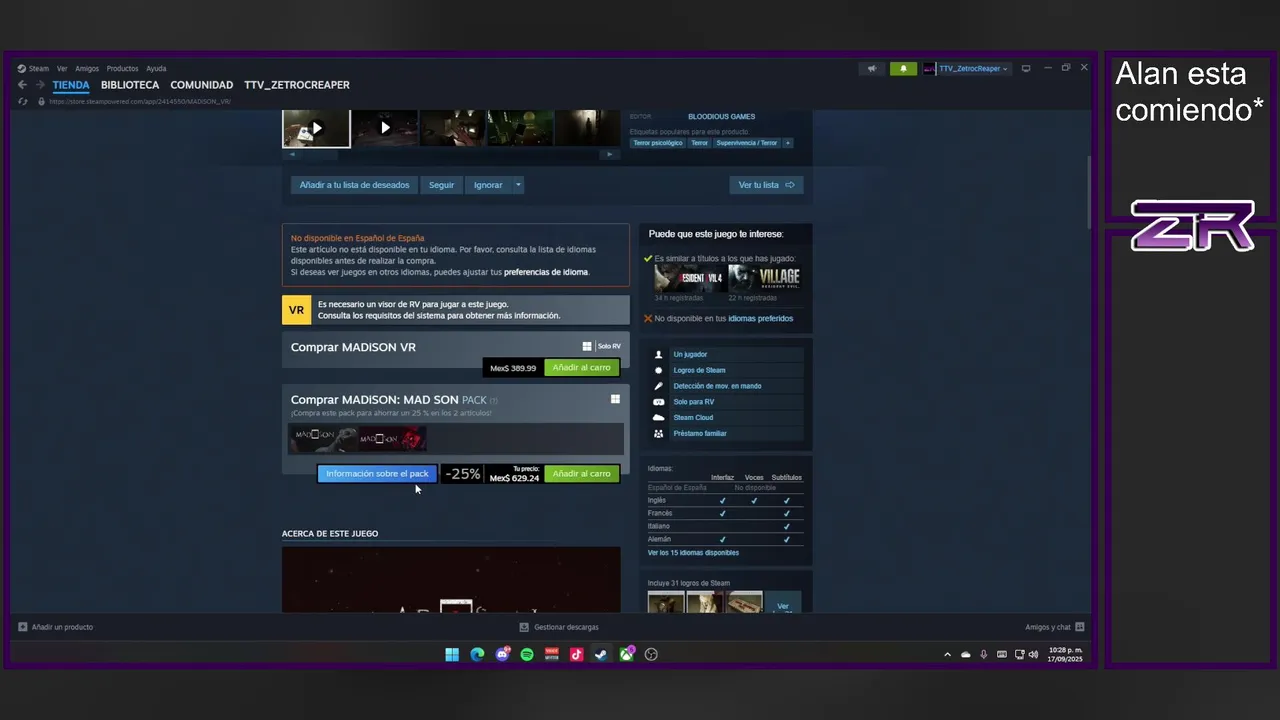Add MAD SON pack to cart
The image size is (1280, 720).
coord(581,474)
